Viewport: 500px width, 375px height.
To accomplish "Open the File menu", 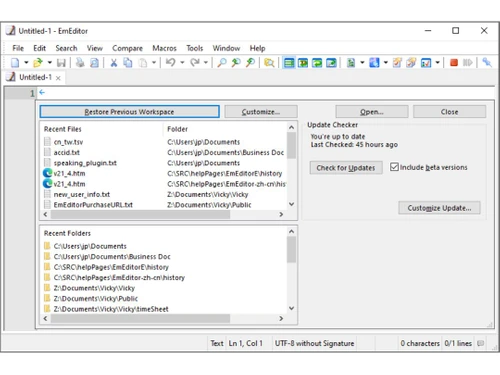I will coord(18,48).
